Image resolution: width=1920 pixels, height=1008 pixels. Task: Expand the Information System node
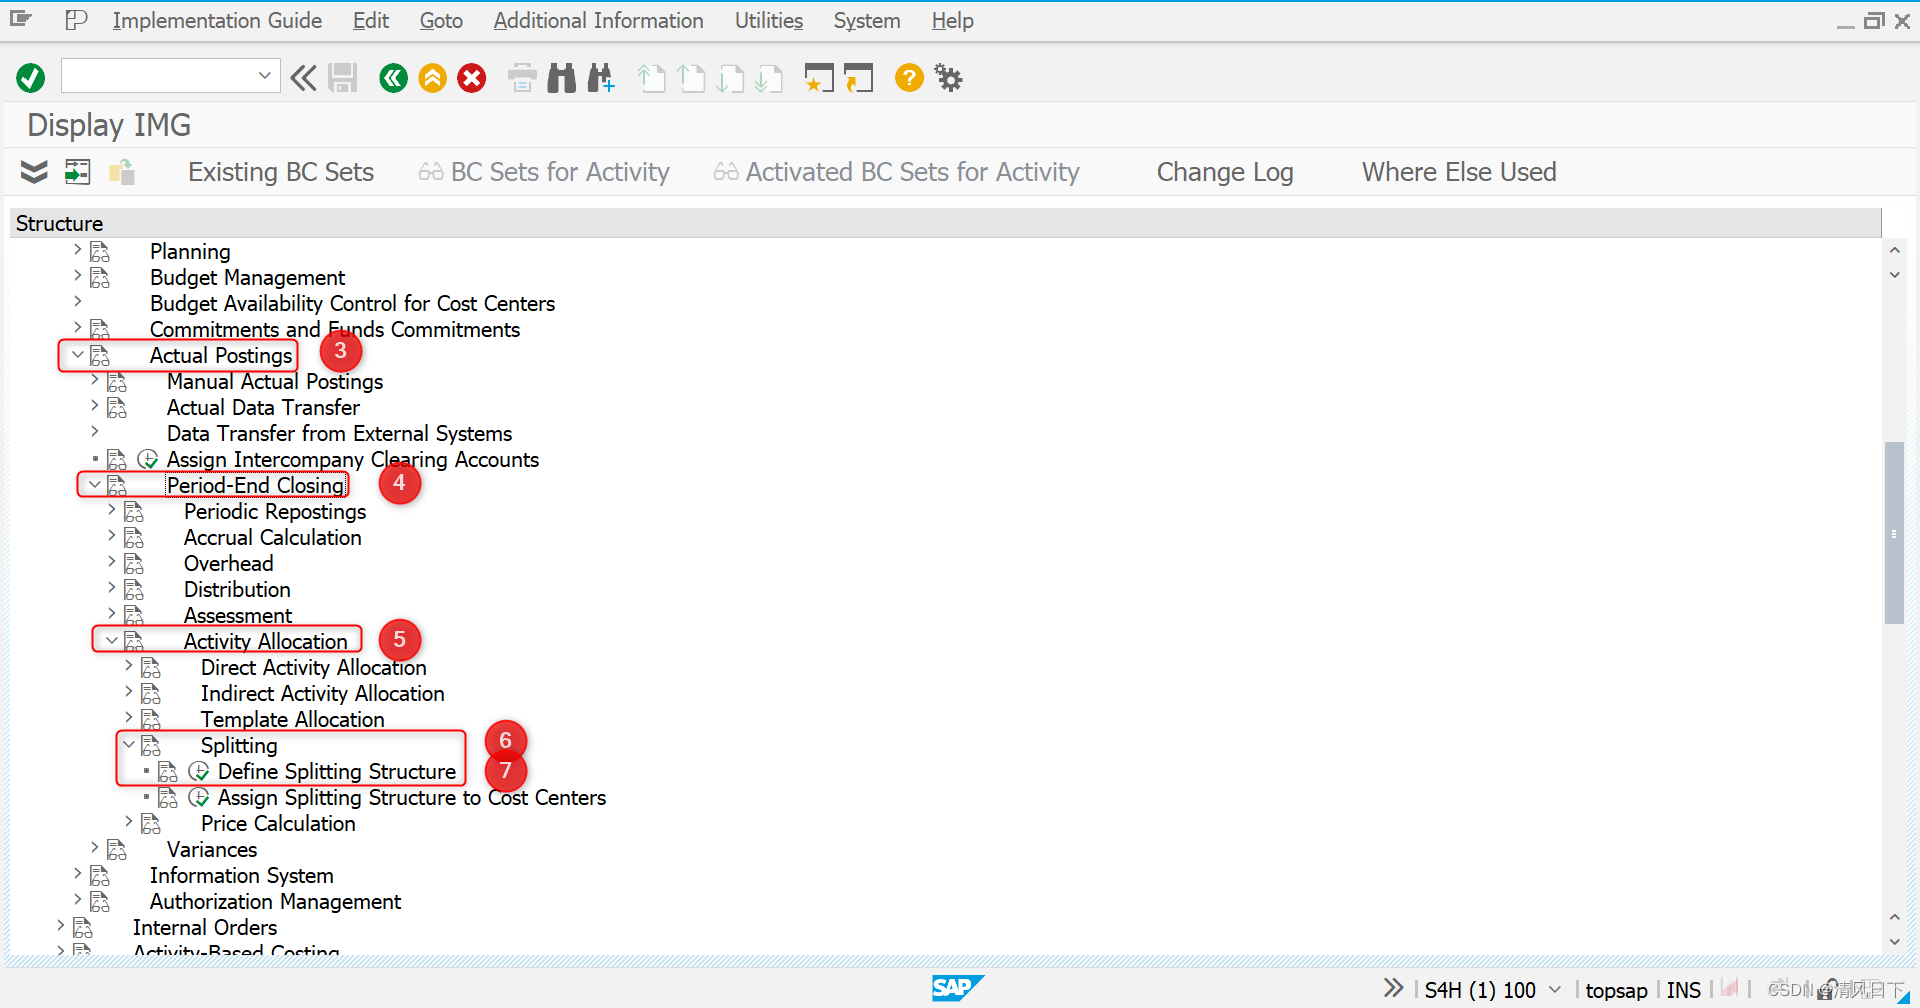point(77,873)
